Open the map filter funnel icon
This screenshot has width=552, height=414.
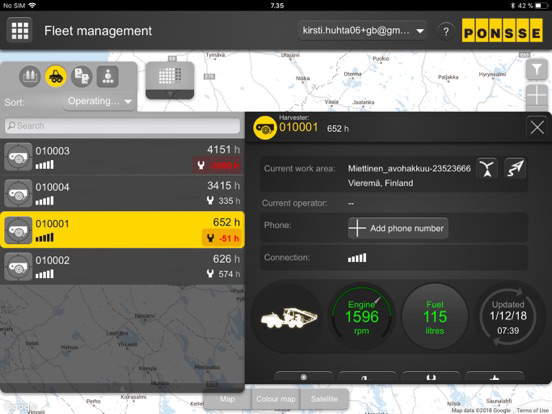[537, 69]
